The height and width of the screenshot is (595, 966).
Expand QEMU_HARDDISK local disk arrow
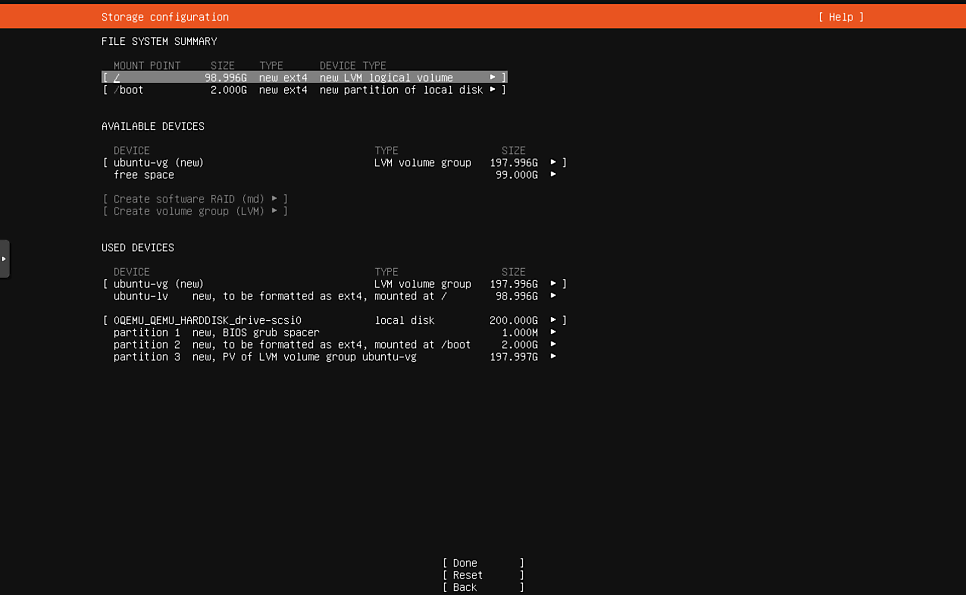tap(553, 320)
